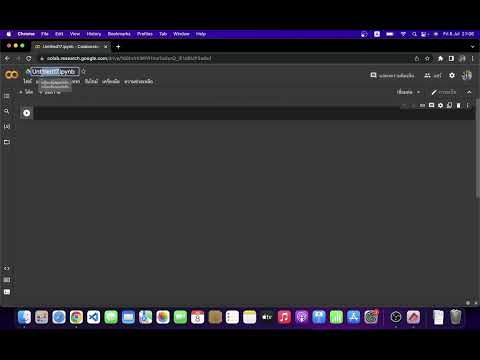
Task: Open the command palette icon in left sidebar
Action: [x=7, y=280]
